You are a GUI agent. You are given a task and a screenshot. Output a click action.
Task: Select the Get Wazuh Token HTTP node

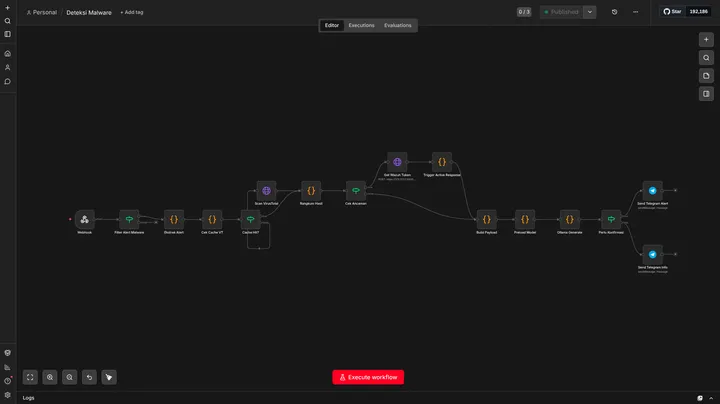click(x=397, y=162)
